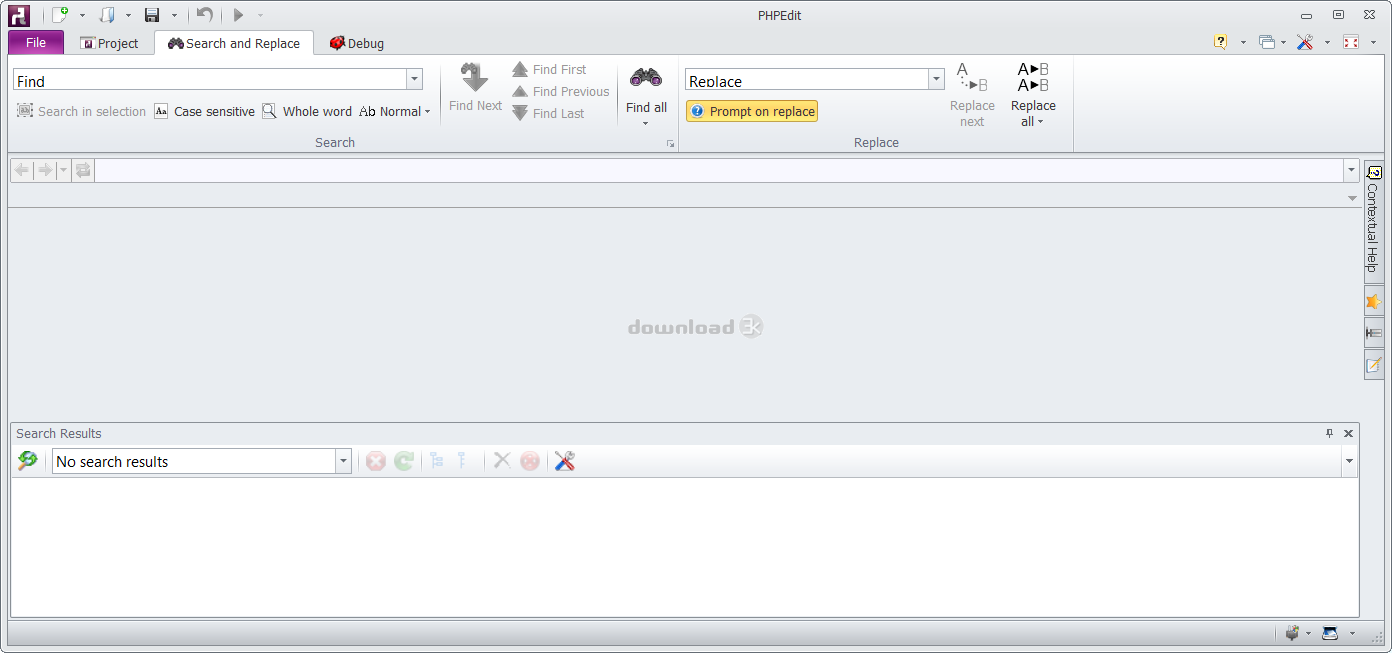Click the Run play arrow icon
The width and height of the screenshot is (1392, 653).
click(x=238, y=15)
